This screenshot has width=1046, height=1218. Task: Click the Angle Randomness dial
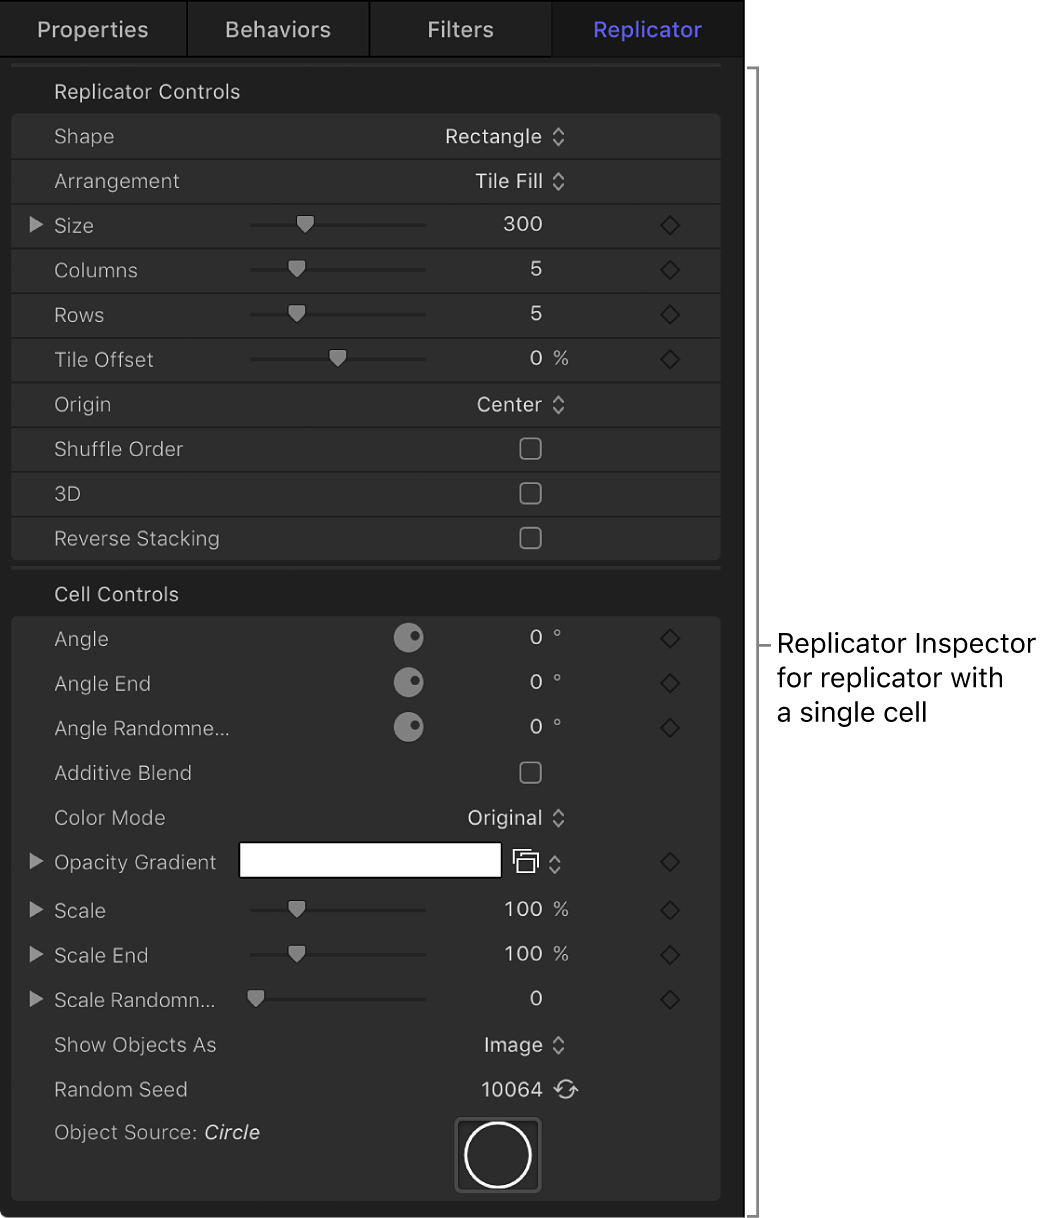tap(409, 727)
